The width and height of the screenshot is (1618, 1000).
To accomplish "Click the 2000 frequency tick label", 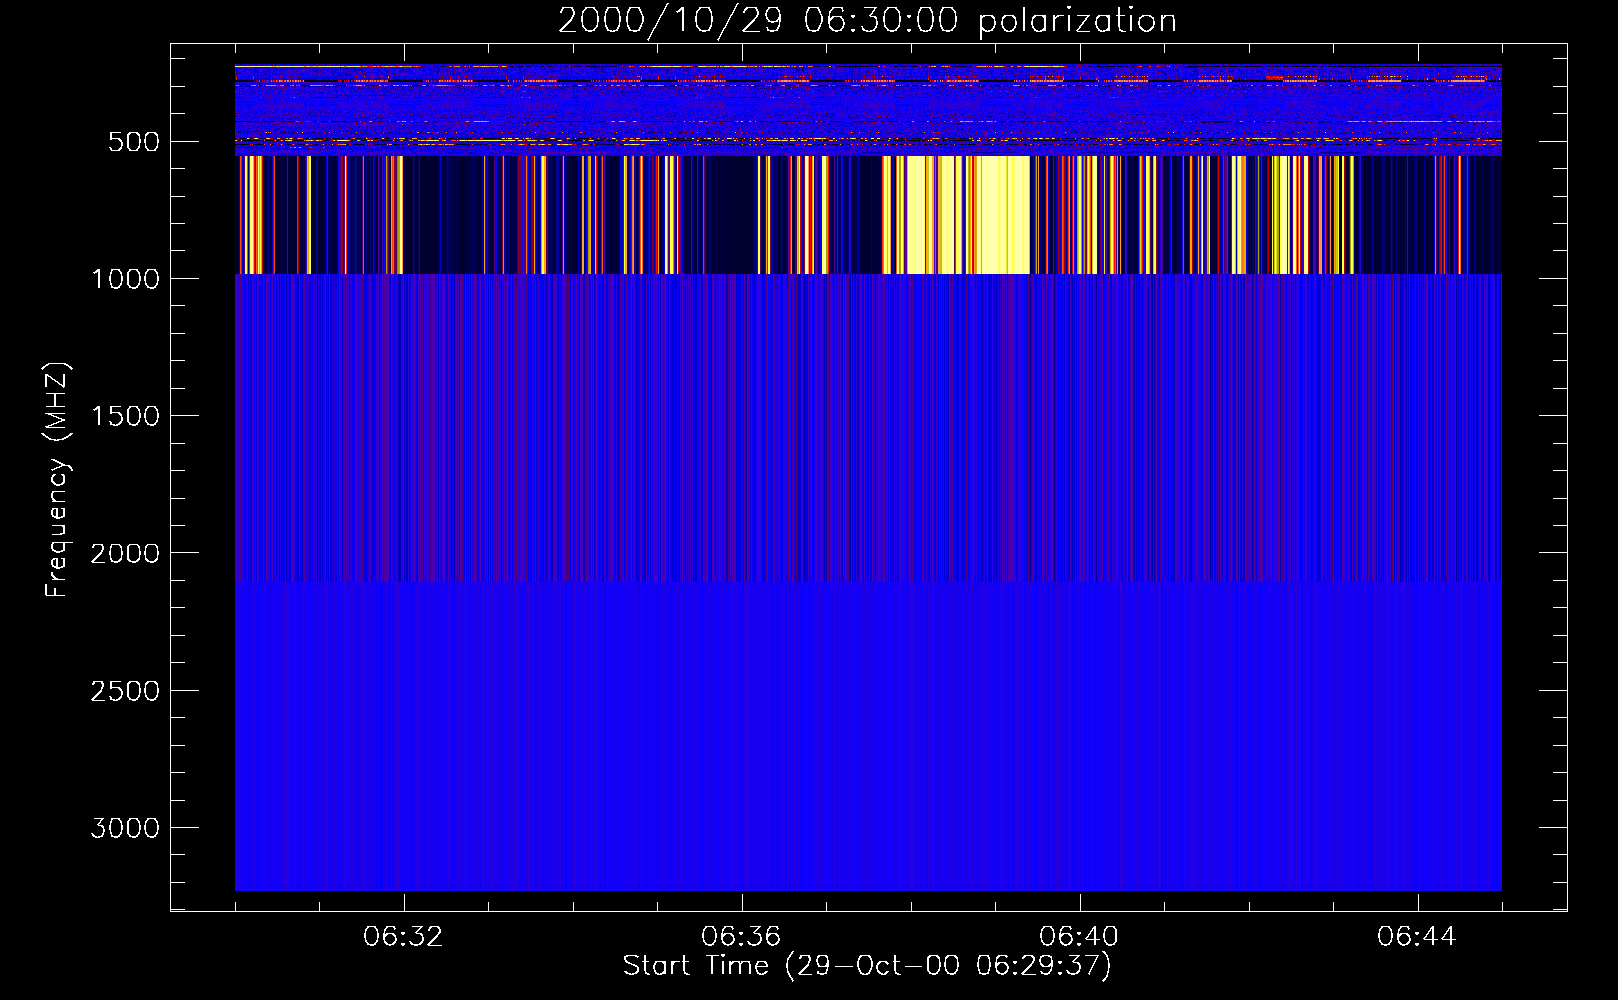I will click(125, 554).
